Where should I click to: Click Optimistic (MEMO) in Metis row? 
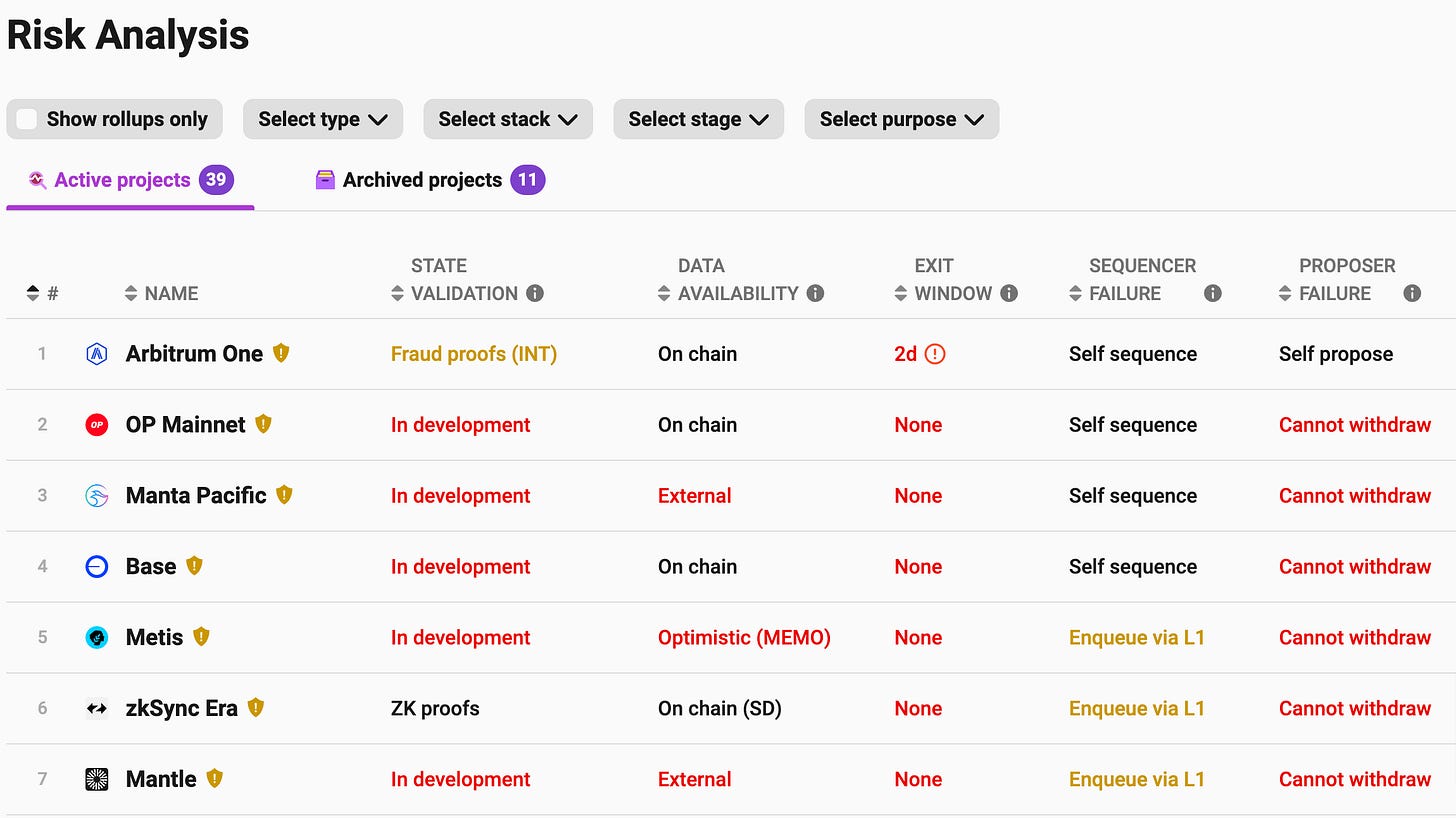[x=744, y=638]
